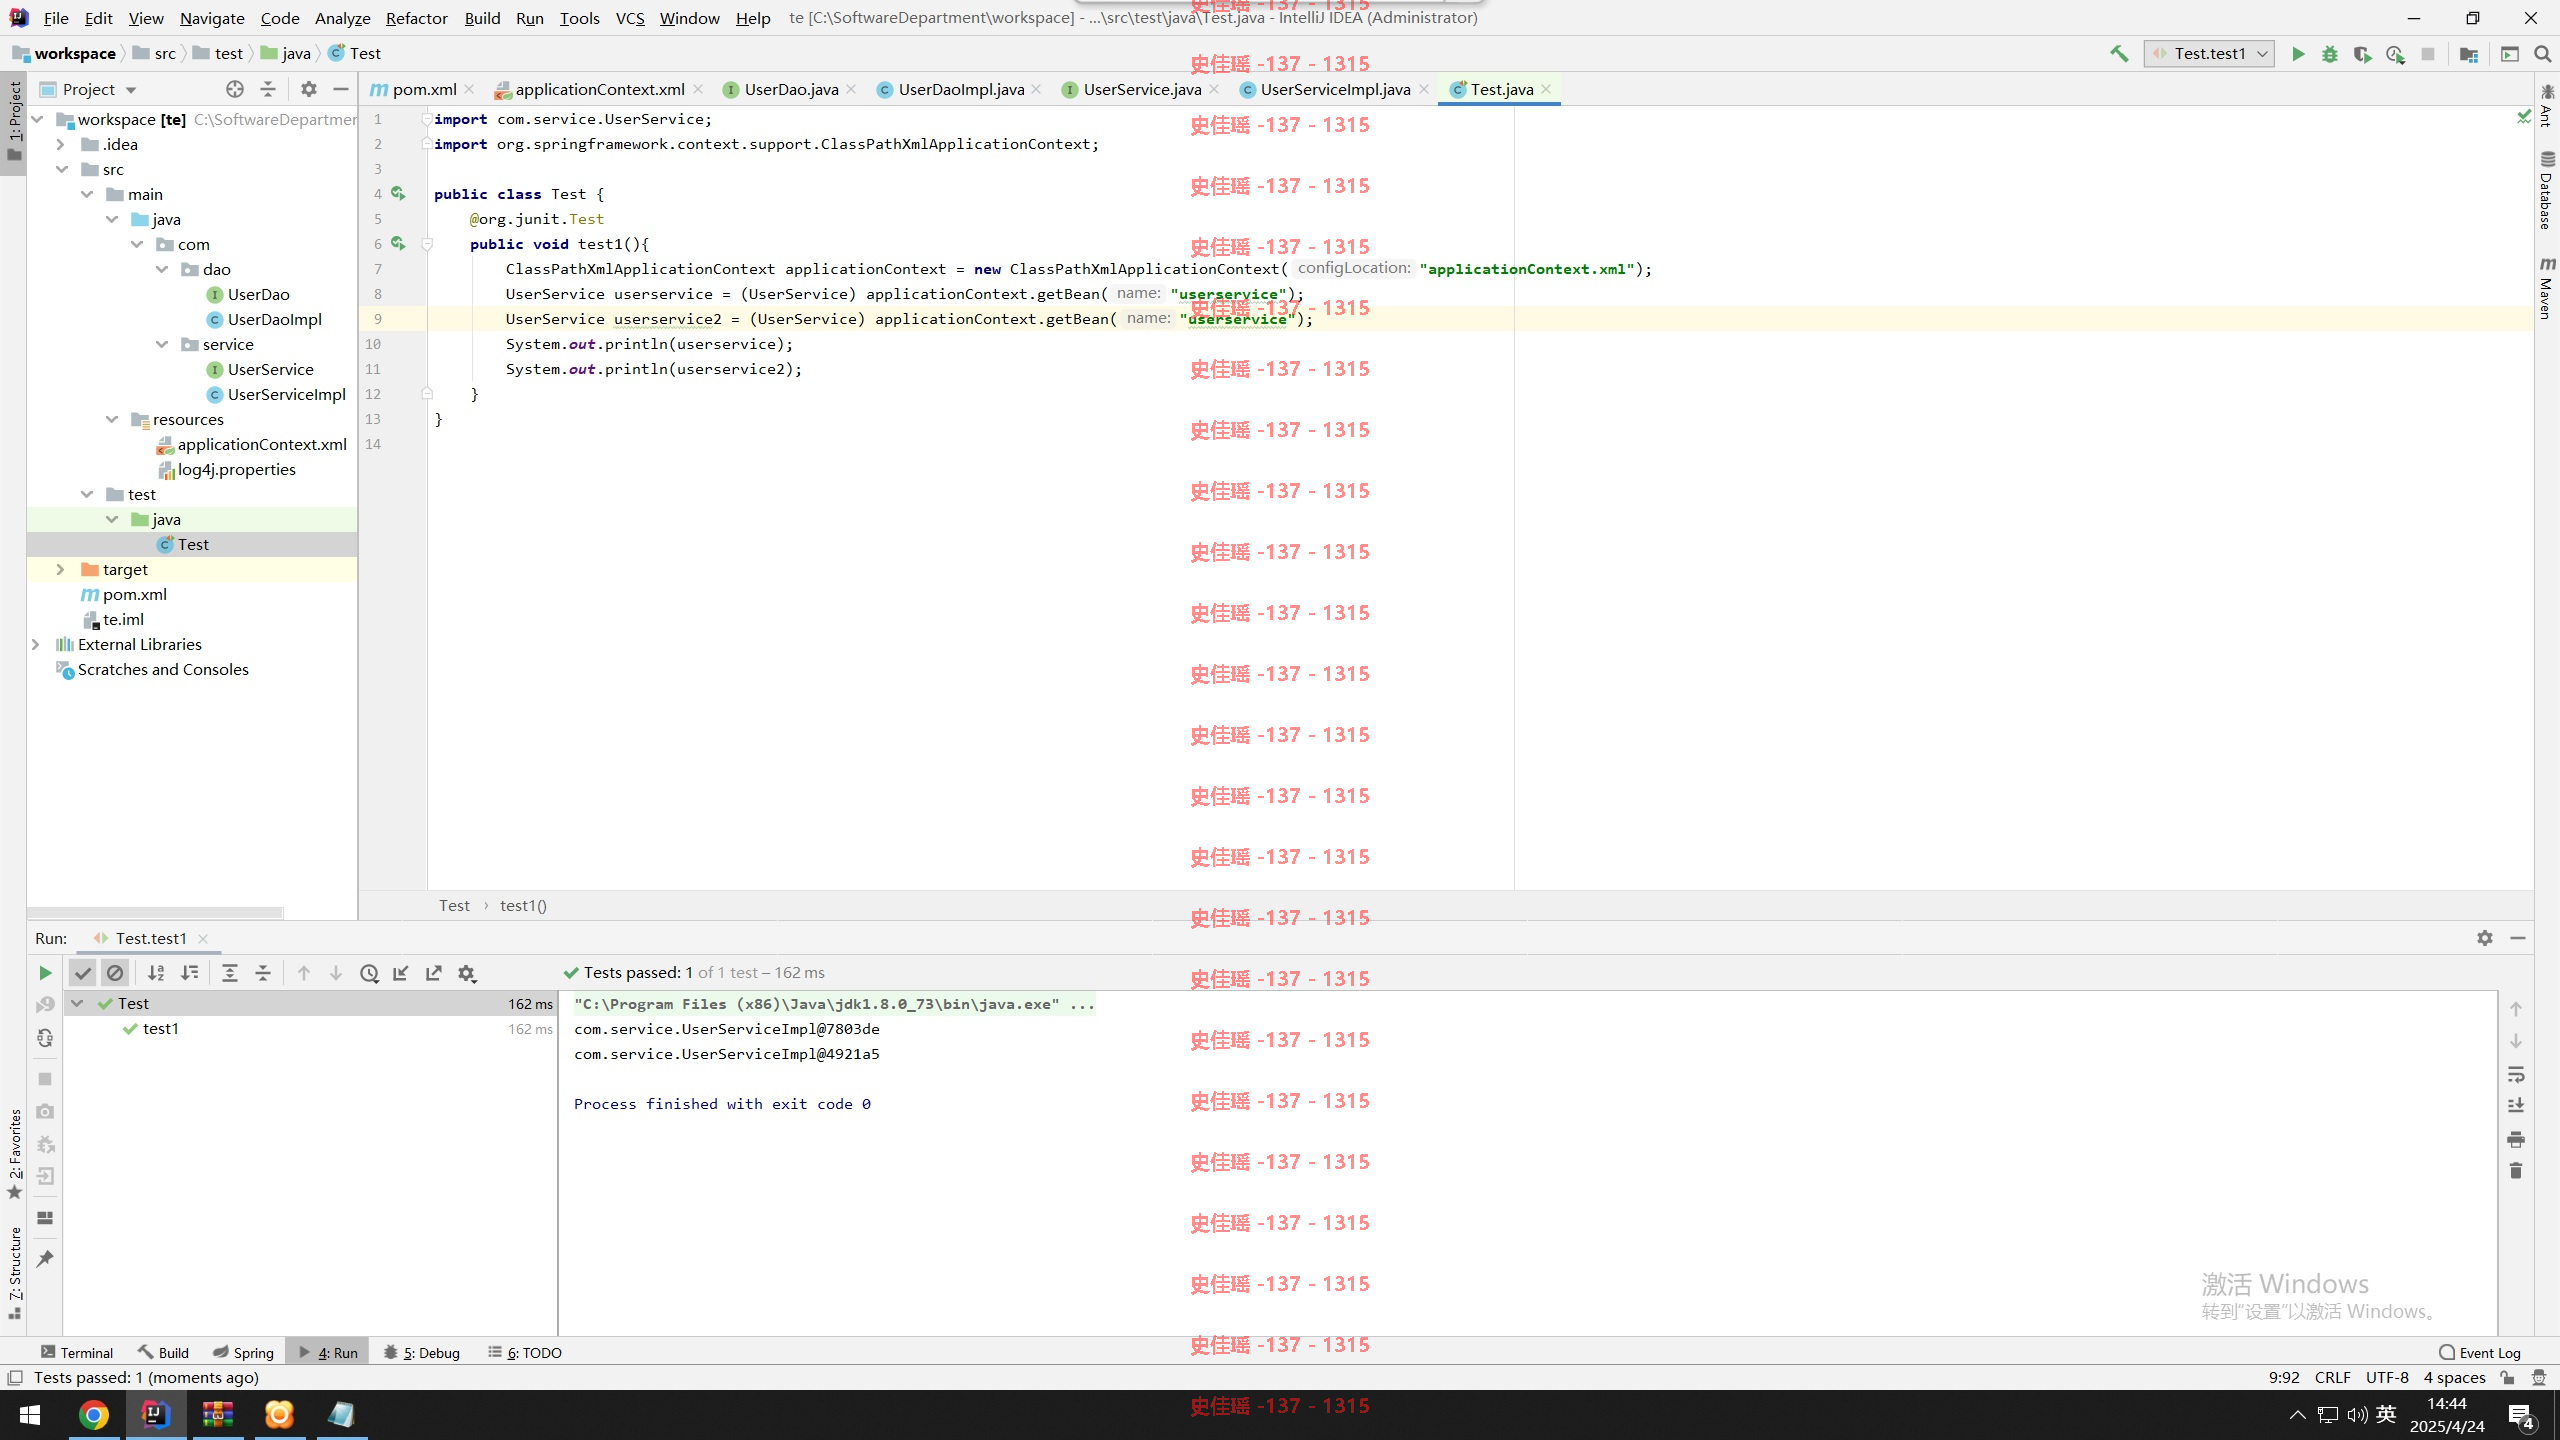This screenshot has width=2560, height=1440.
Task: Open the Windows notification center
Action: click(2520, 1415)
